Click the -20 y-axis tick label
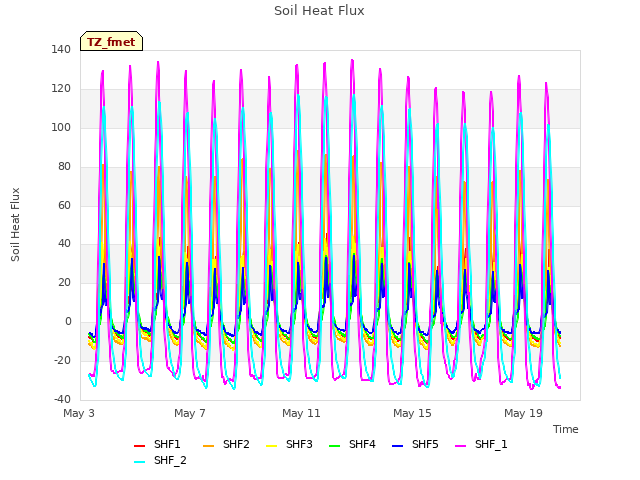This screenshot has height=480, width=640. 62,360
